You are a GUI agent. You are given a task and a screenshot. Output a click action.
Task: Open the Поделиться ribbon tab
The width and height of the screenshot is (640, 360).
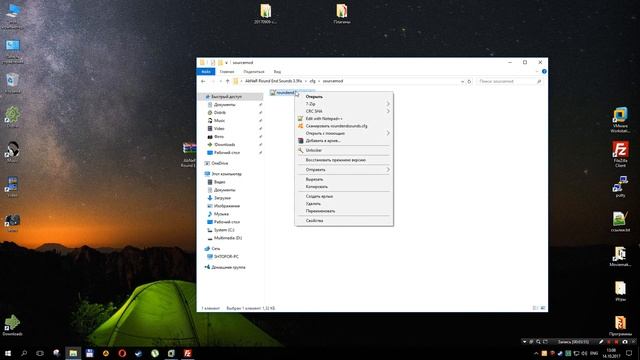[253, 71]
